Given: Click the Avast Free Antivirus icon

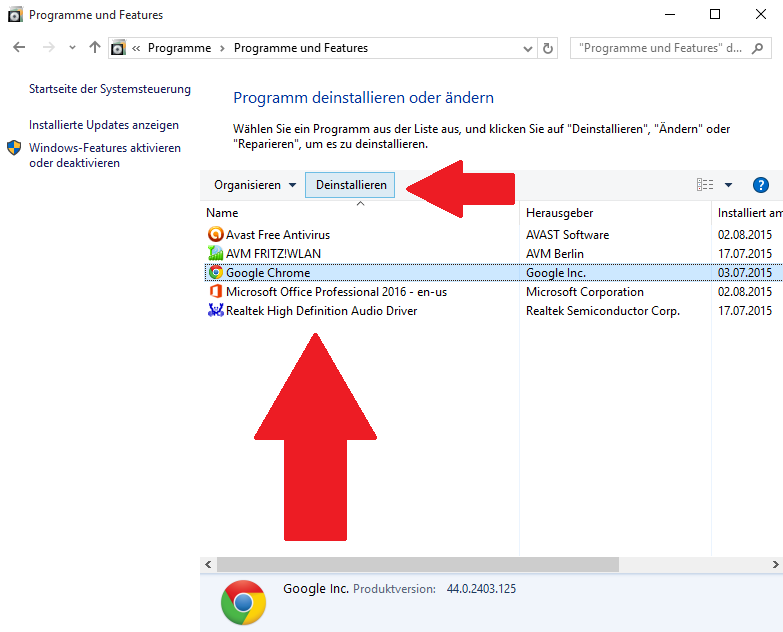Looking at the screenshot, I should (x=215, y=235).
